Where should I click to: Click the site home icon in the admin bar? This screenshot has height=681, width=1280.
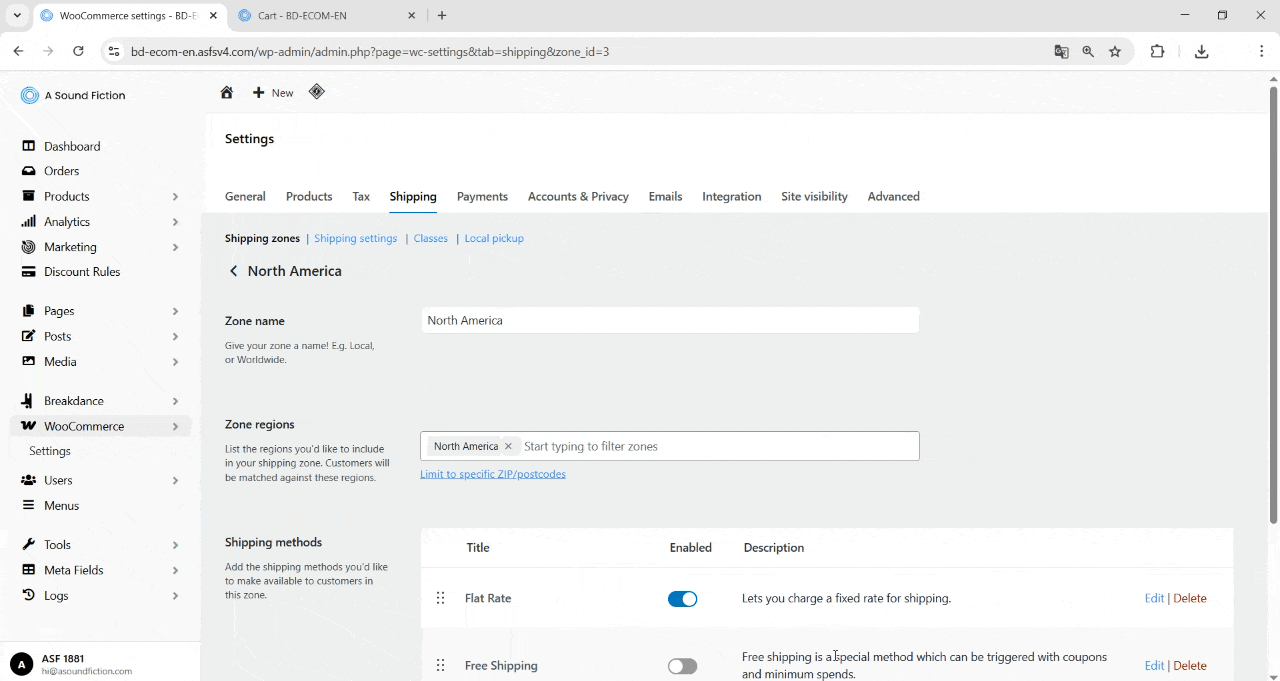pyautogui.click(x=226, y=92)
